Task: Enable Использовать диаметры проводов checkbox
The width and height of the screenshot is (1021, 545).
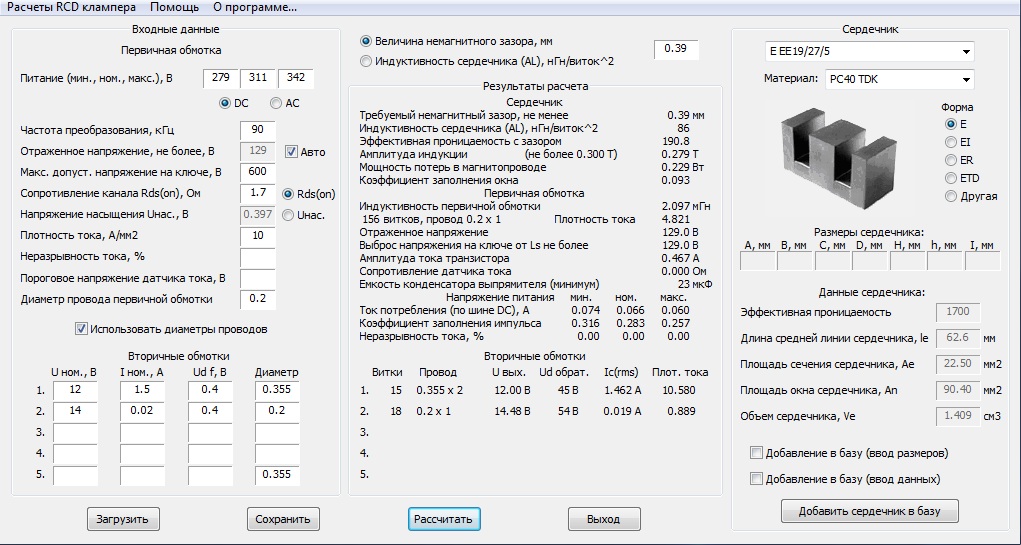Action: (82, 329)
